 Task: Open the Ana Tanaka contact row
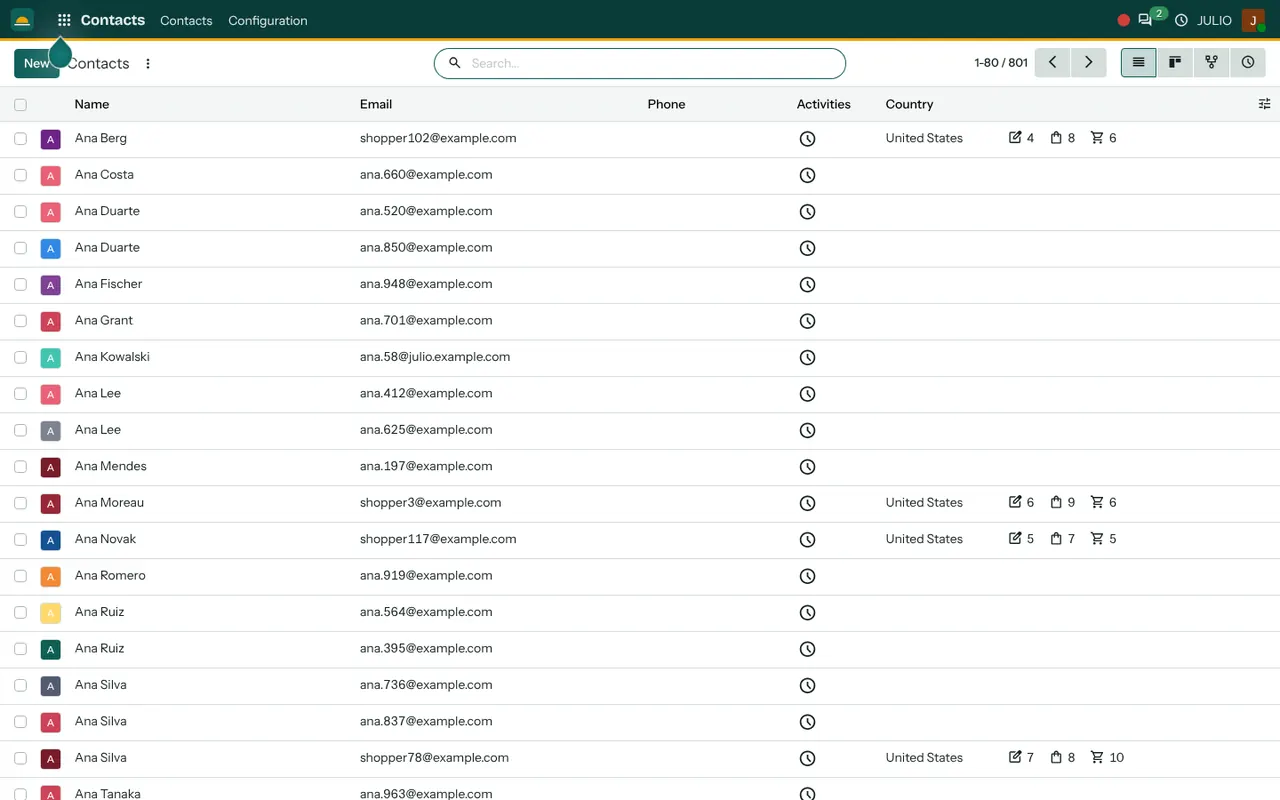640,789
